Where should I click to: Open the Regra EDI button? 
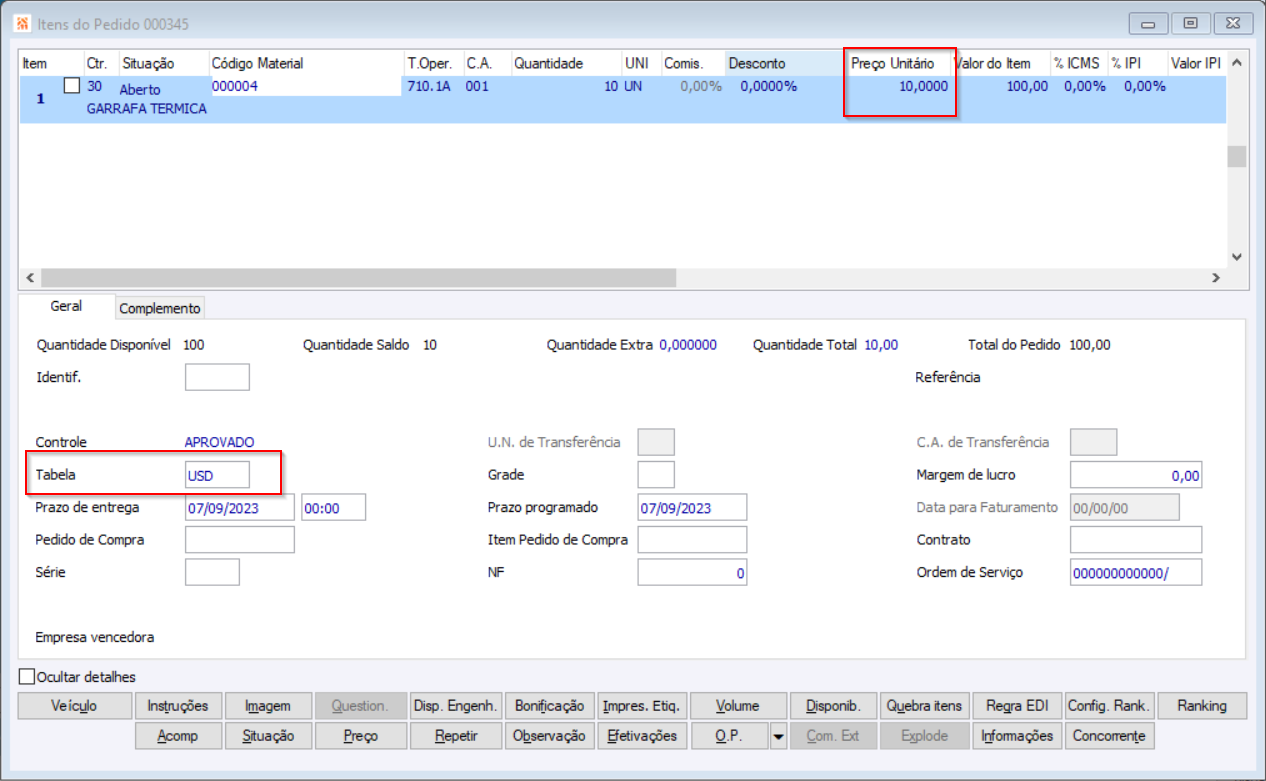point(1017,706)
